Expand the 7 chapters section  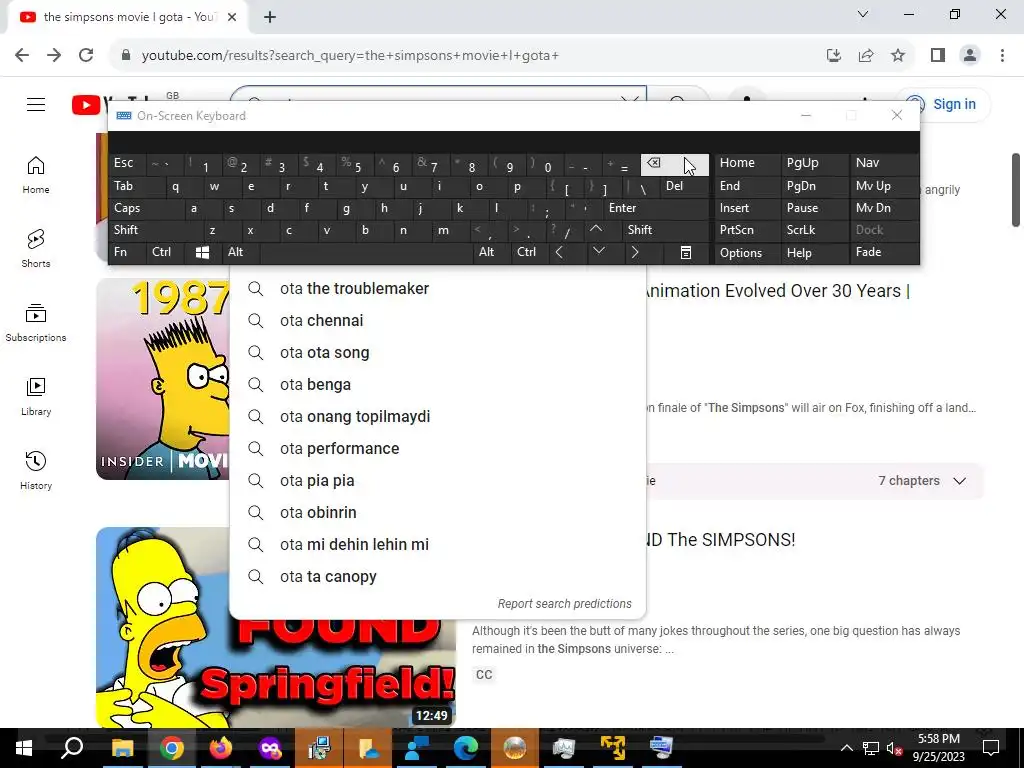(x=922, y=481)
